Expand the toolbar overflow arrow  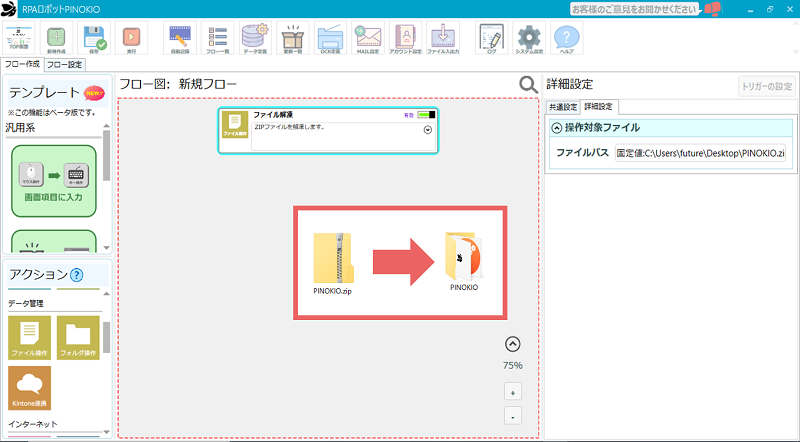tap(795, 52)
